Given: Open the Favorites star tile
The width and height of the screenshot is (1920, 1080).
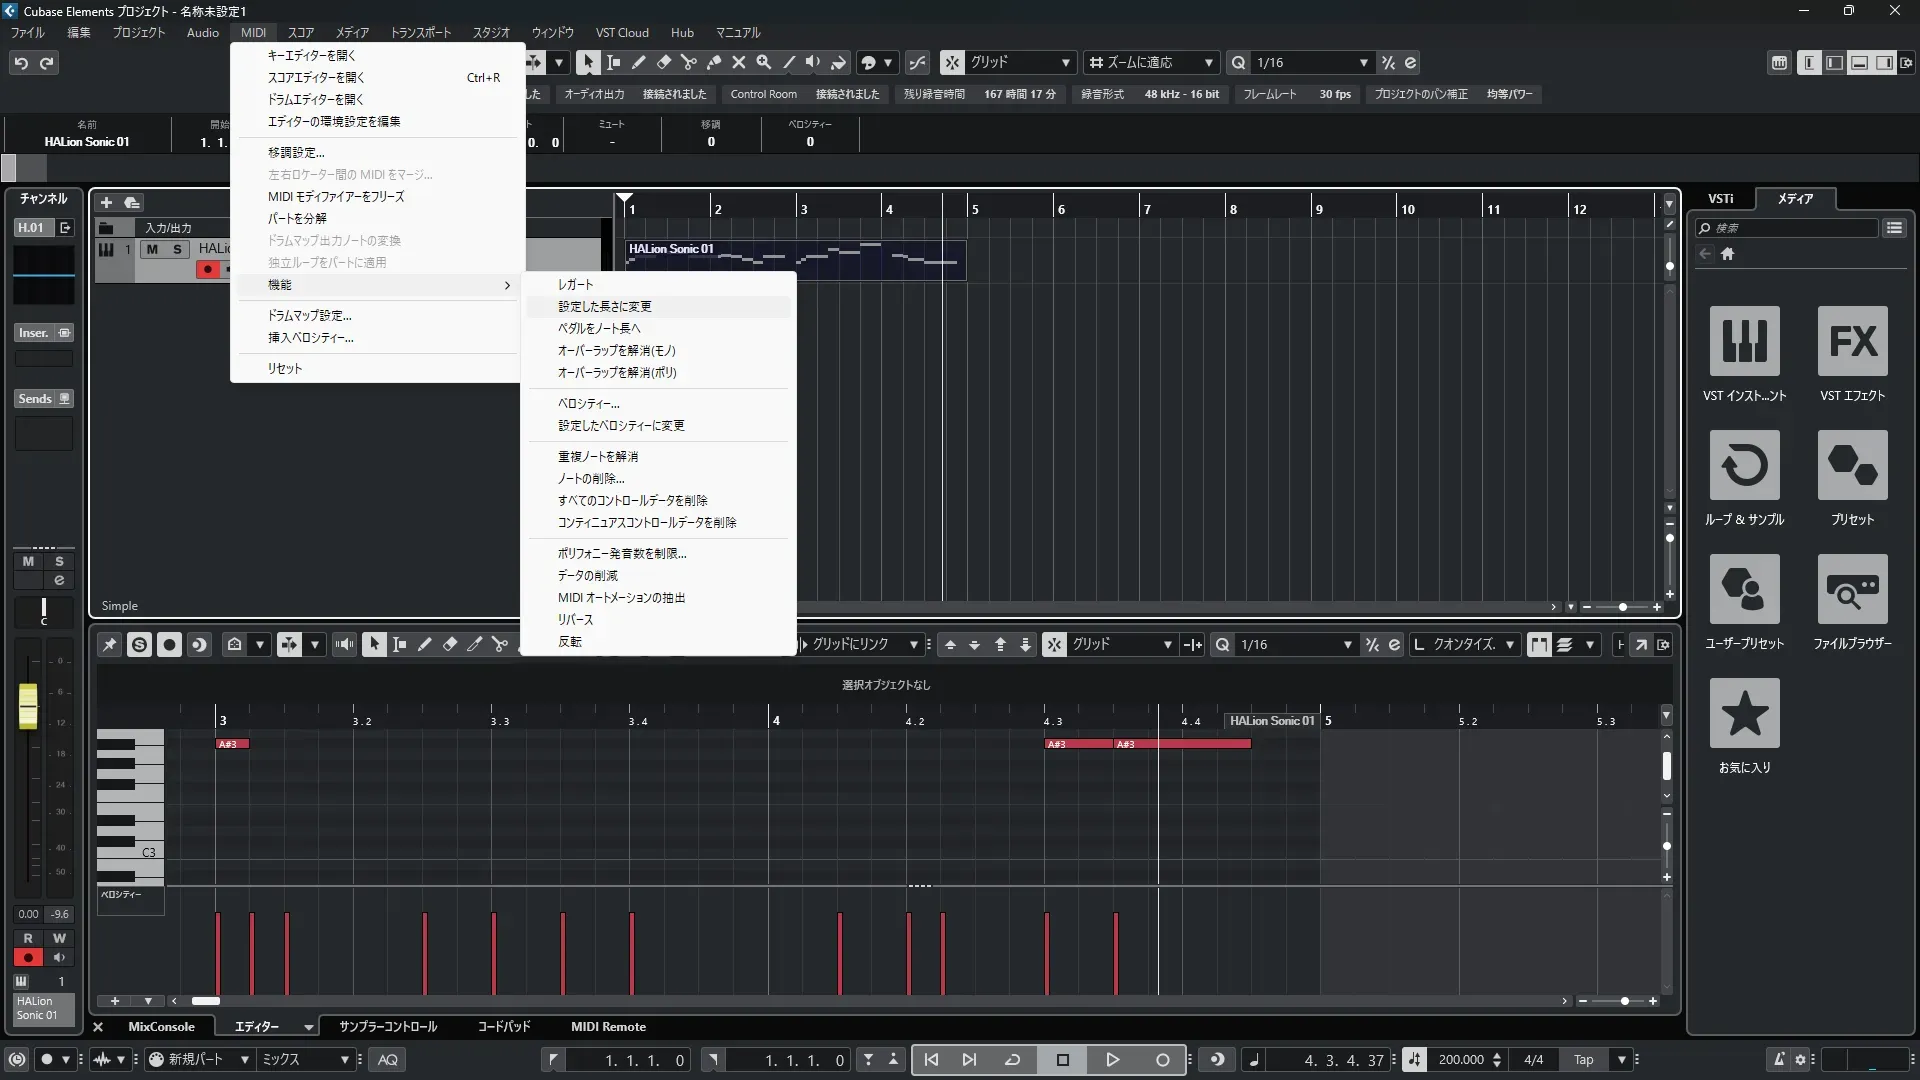Looking at the screenshot, I should pyautogui.click(x=1744, y=714).
